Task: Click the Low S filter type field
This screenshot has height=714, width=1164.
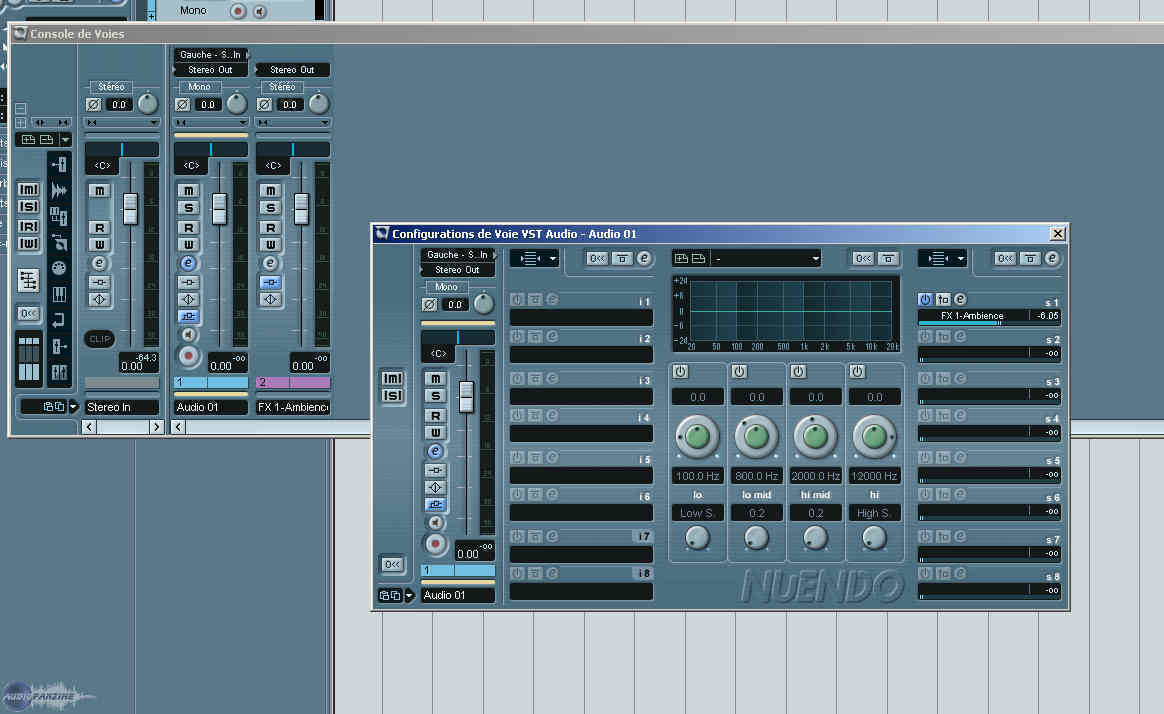Action: tap(697, 513)
